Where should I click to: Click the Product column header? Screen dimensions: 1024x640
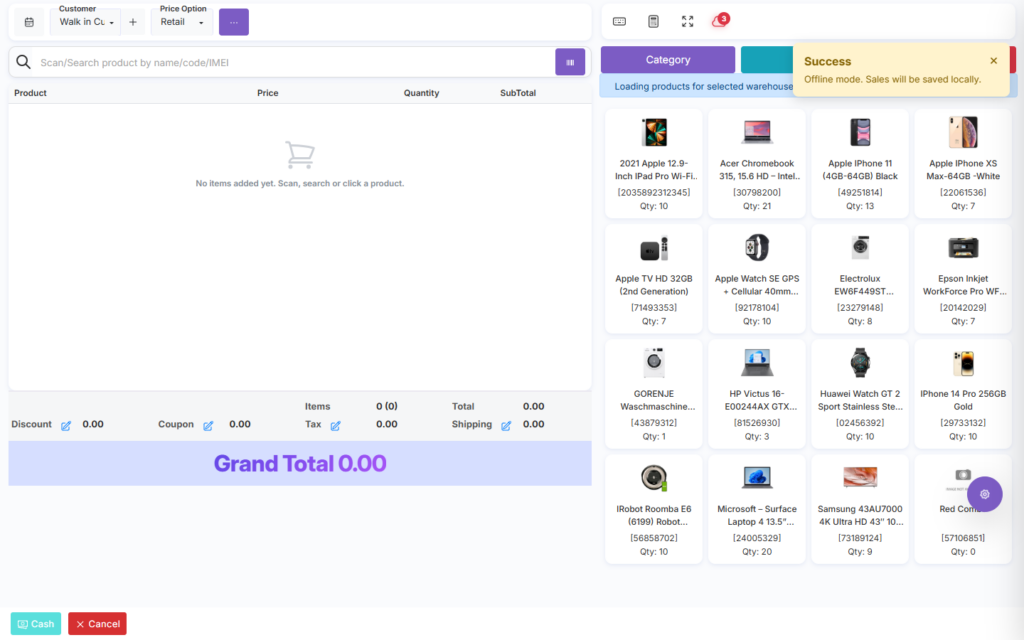click(30, 93)
